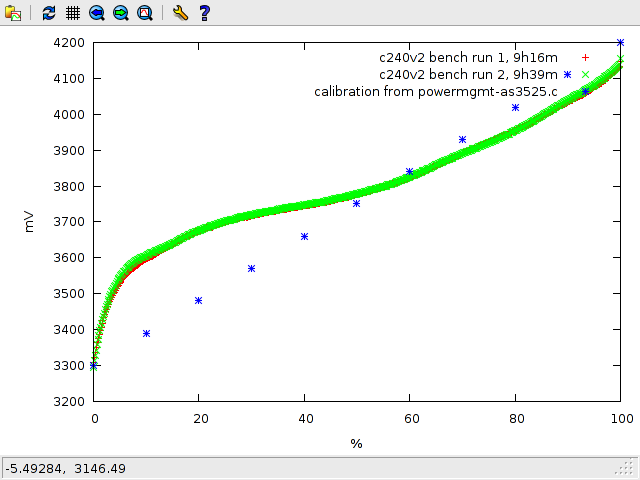Click the '20' x-axis tick label
This screenshot has width=640, height=480.
pyautogui.click(x=201, y=418)
